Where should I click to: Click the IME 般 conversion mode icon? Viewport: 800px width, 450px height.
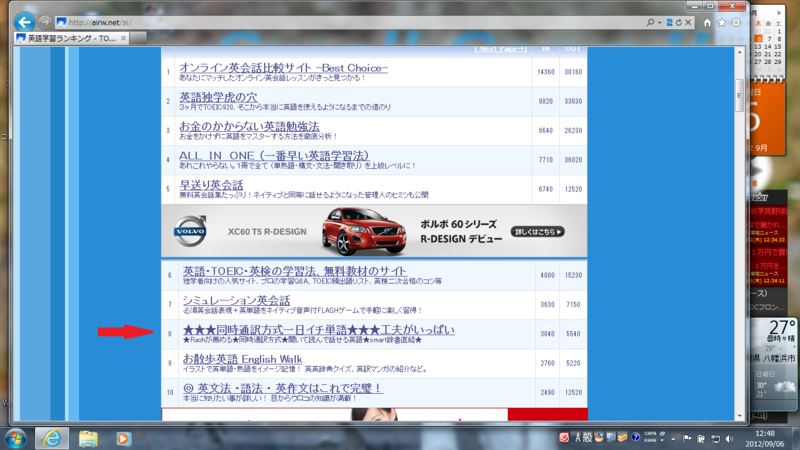tap(587, 438)
